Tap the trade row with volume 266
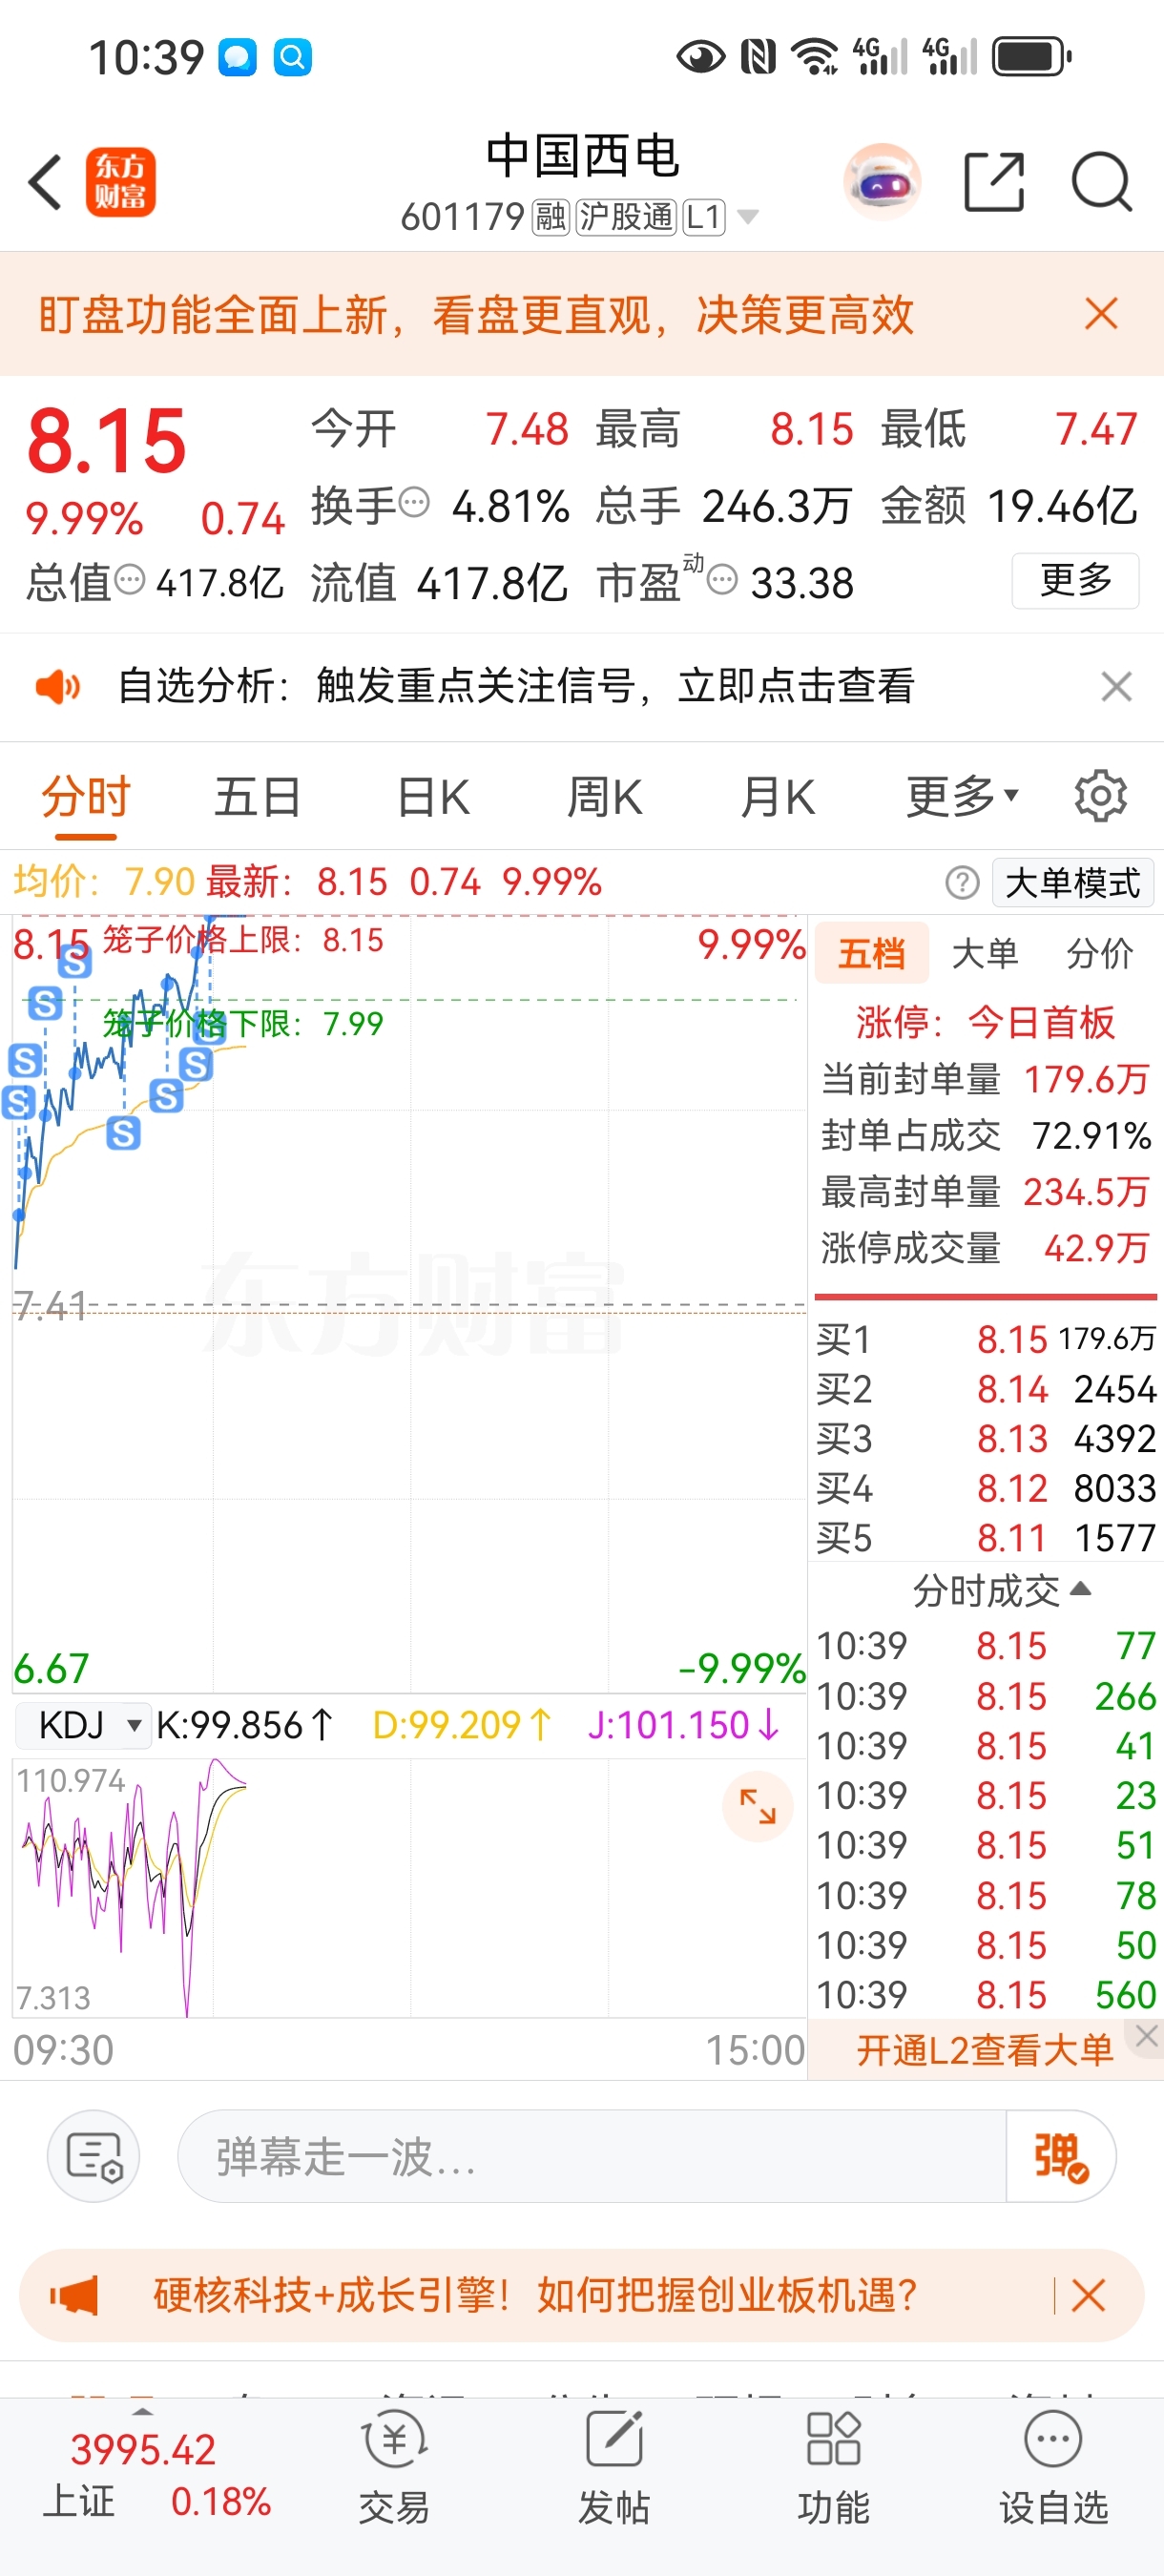 pyautogui.click(x=986, y=1696)
